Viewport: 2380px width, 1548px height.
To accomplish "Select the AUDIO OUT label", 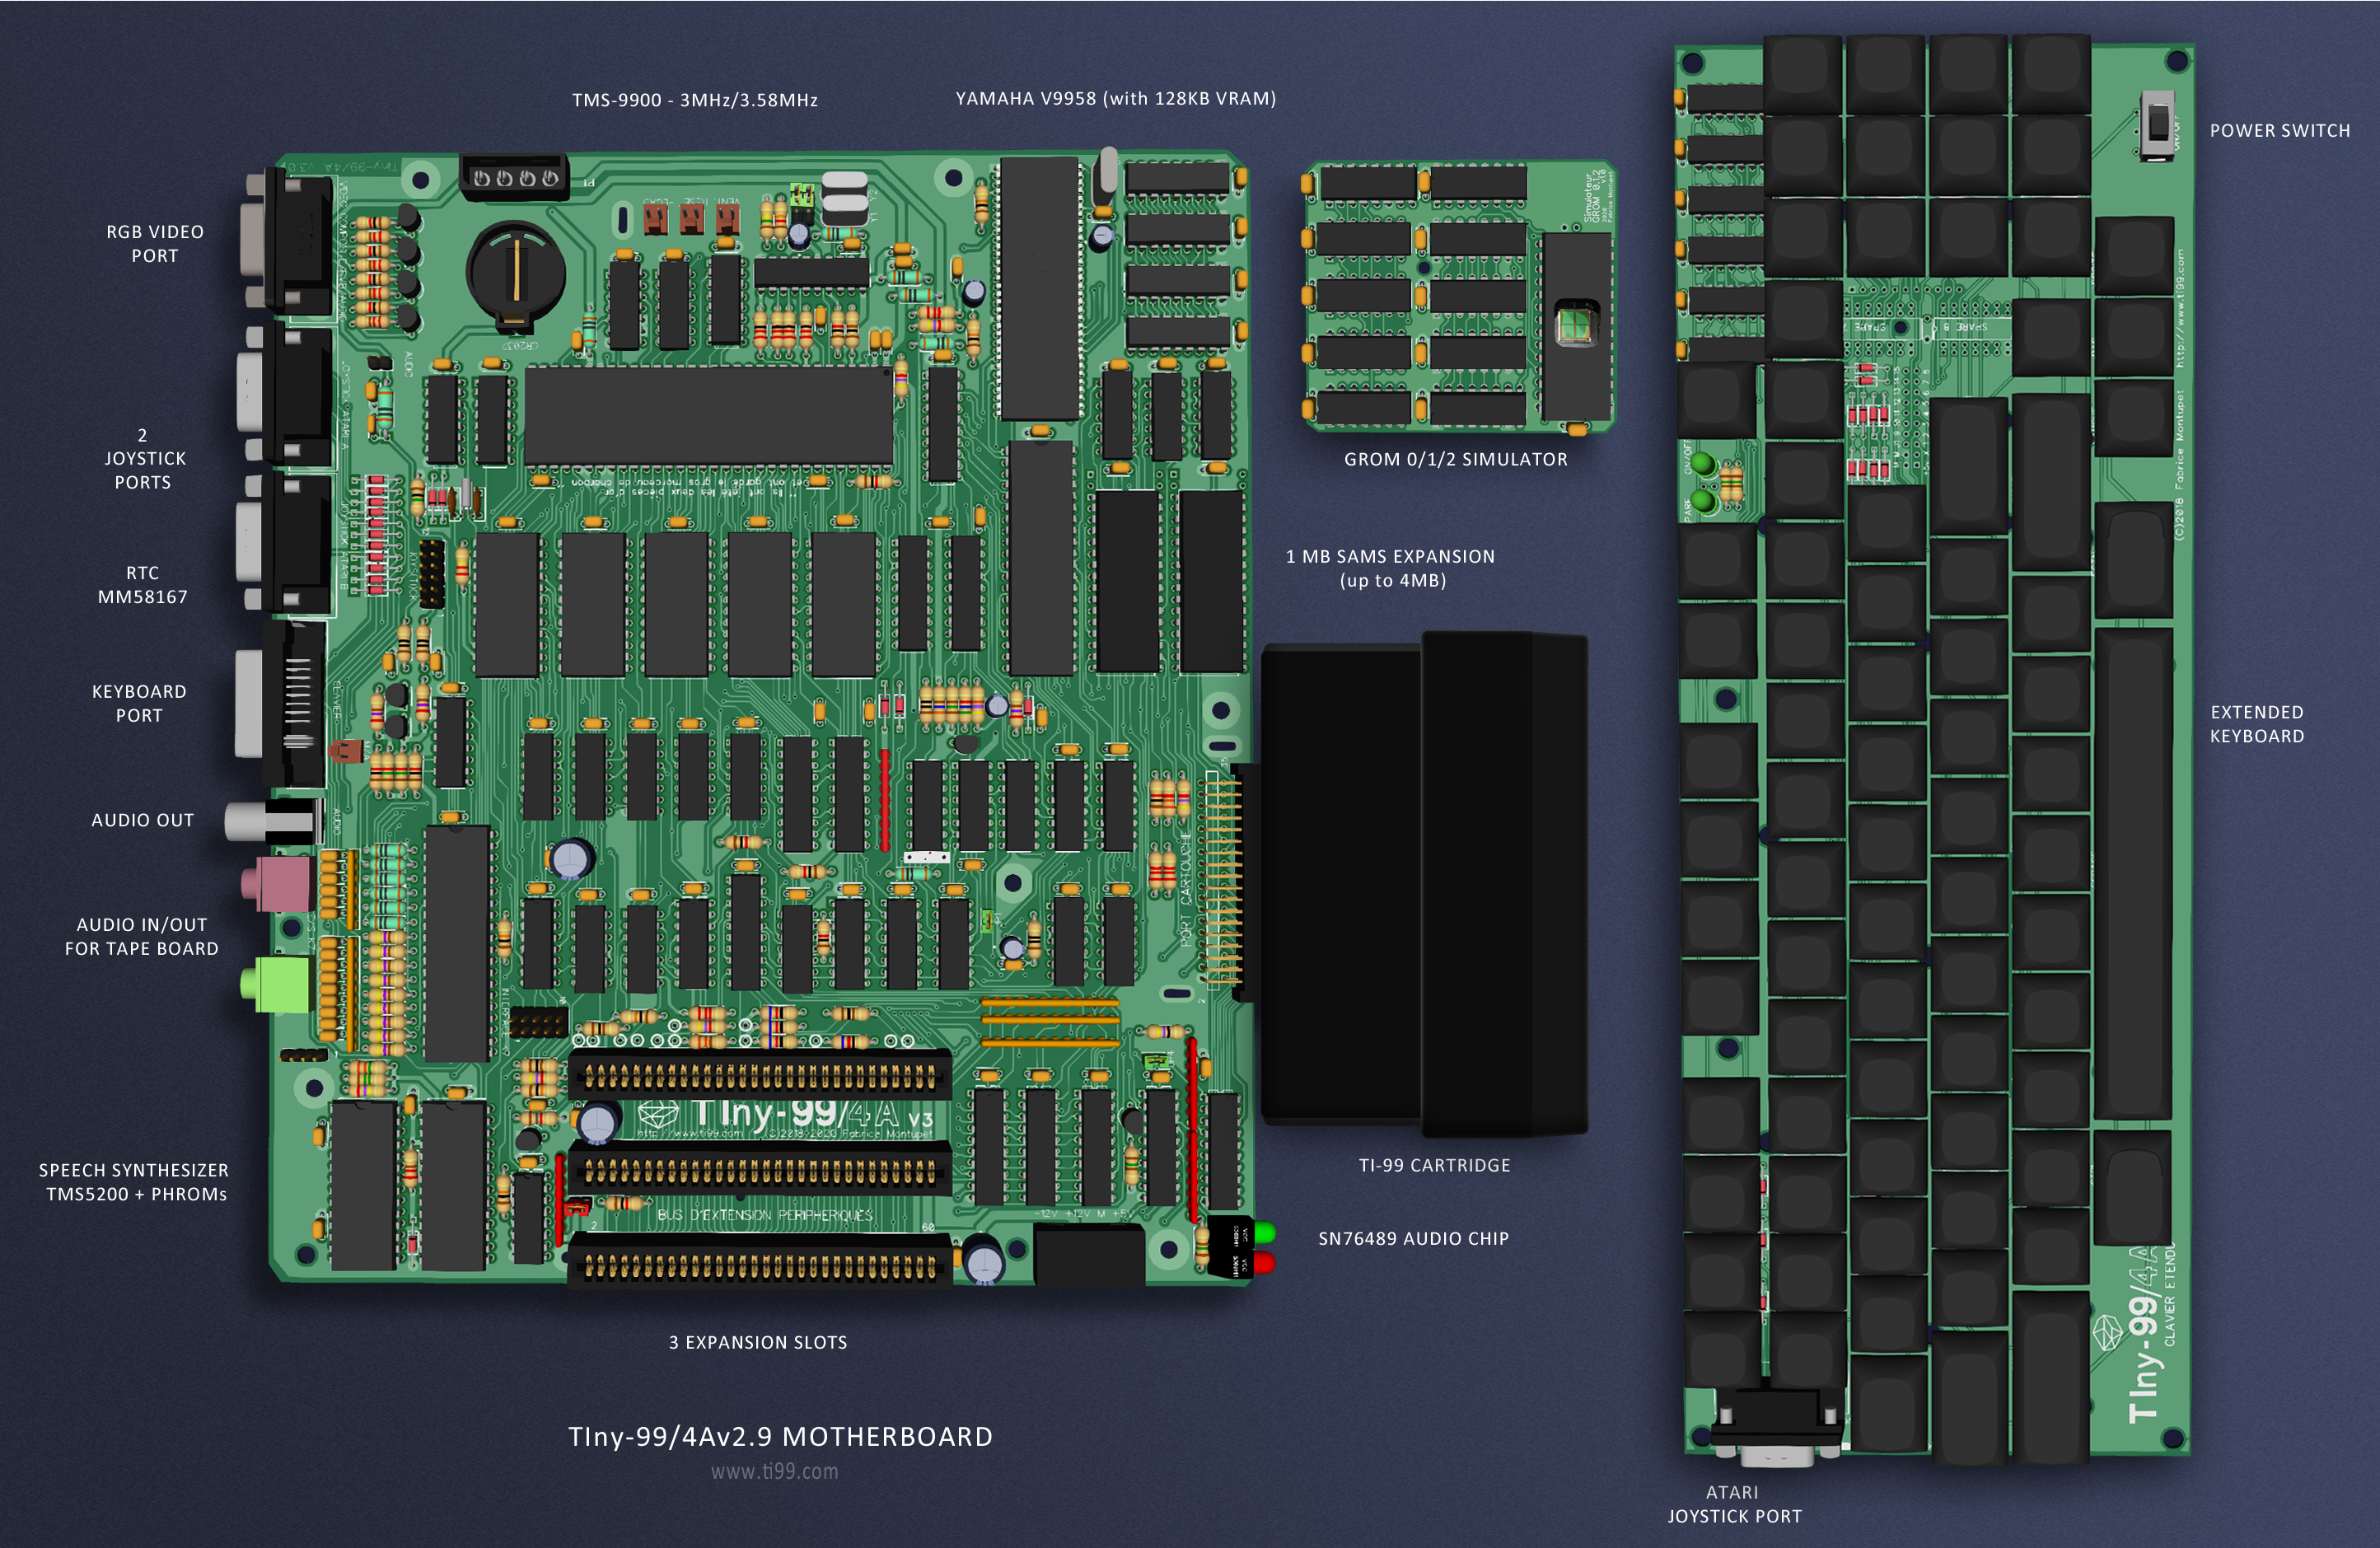I will point(142,820).
